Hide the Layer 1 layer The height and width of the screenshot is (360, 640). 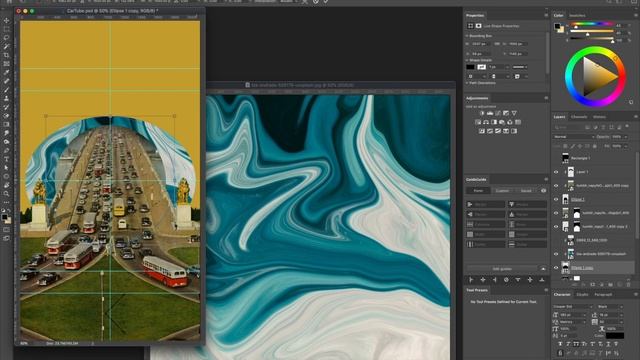(556, 172)
